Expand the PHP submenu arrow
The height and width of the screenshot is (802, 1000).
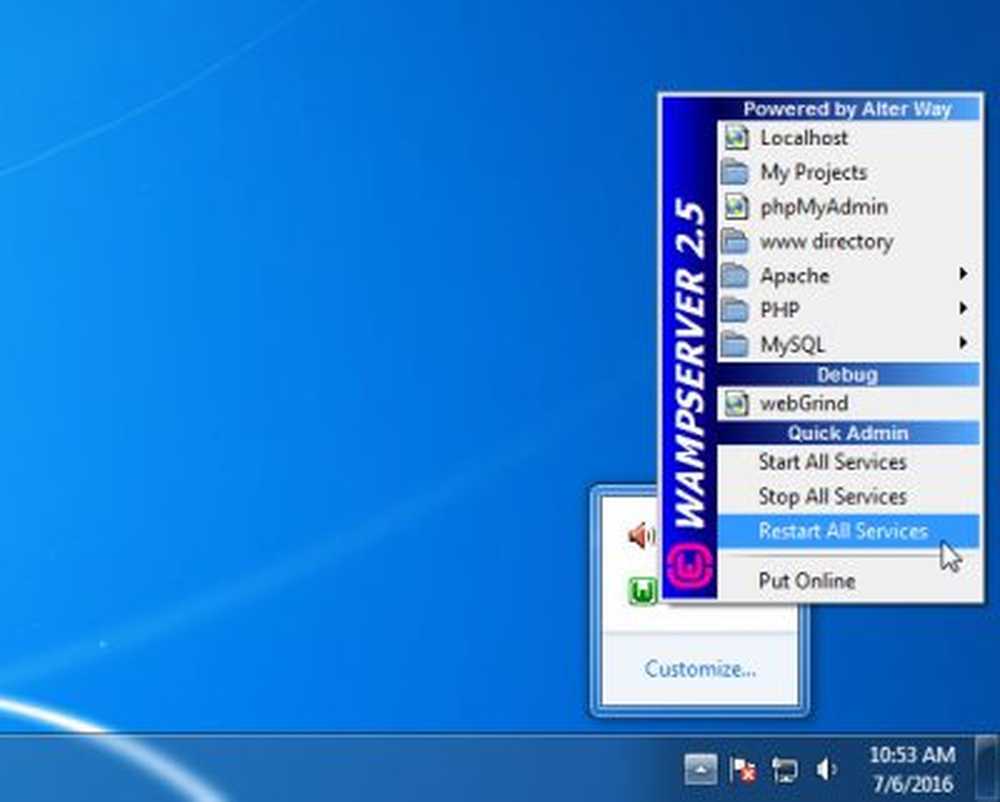tap(963, 309)
